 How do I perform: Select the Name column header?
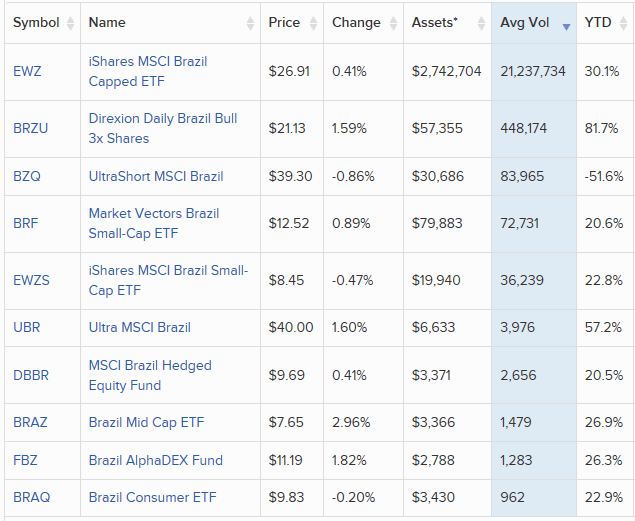170,23
